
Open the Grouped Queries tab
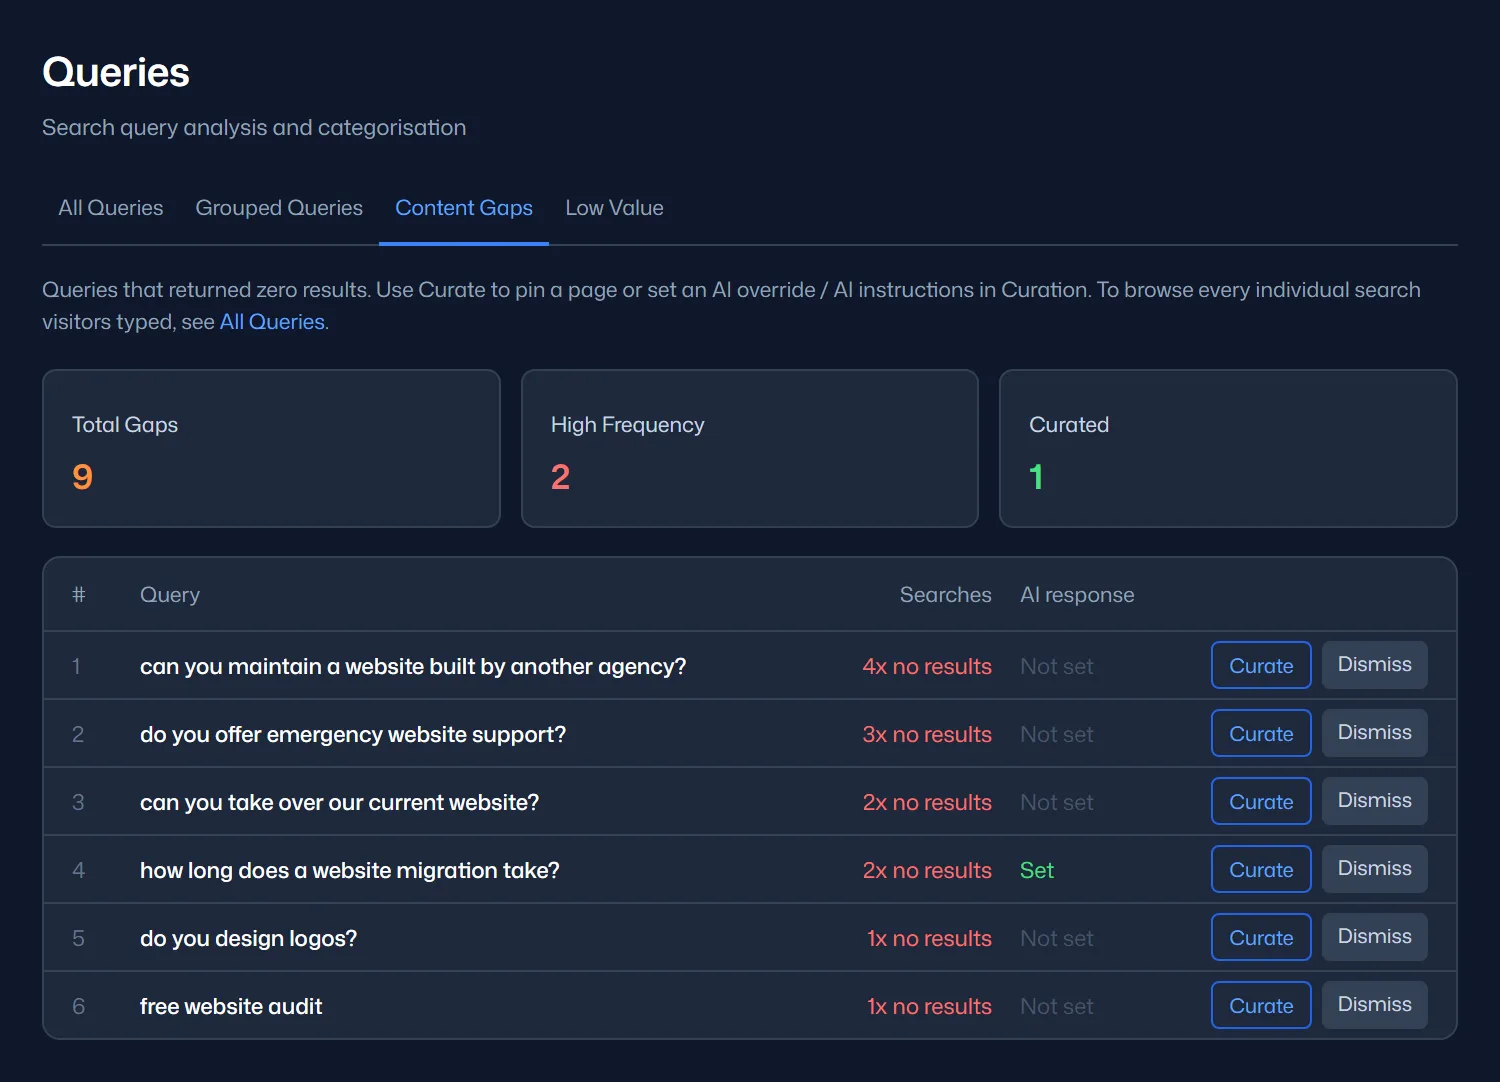tap(279, 208)
